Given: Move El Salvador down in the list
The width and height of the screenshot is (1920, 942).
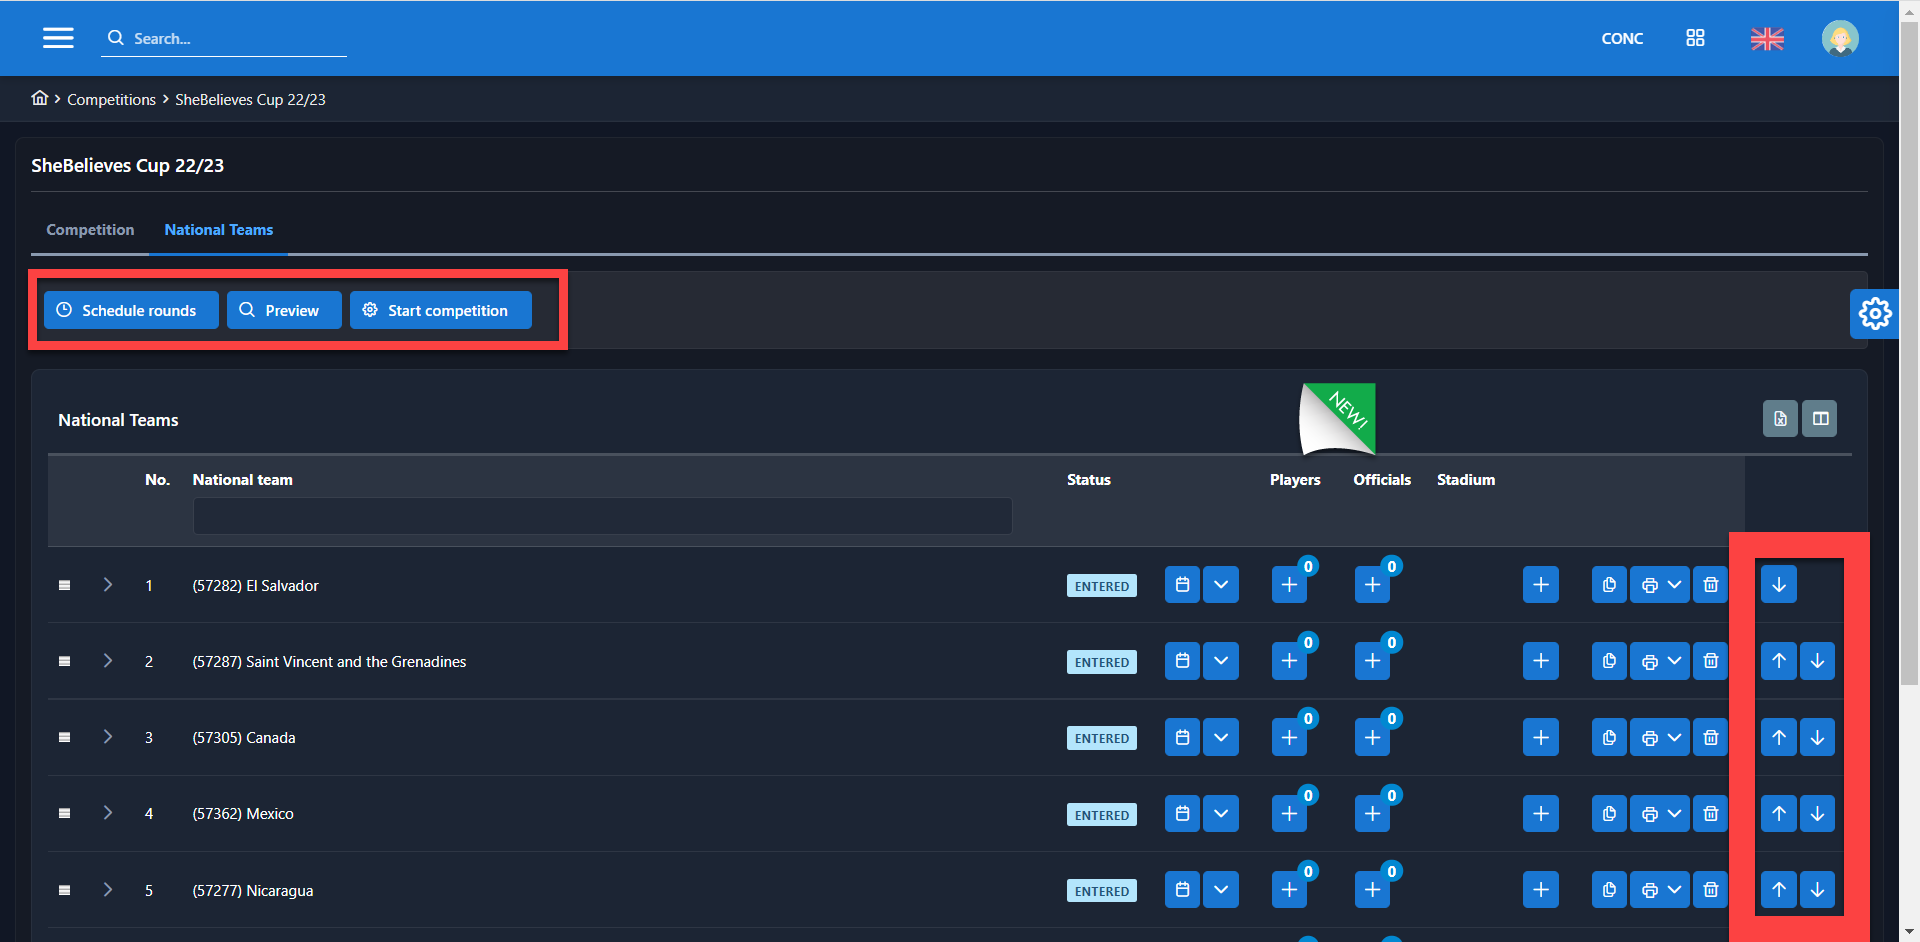Looking at the screenshot, I should [1778, 585].
